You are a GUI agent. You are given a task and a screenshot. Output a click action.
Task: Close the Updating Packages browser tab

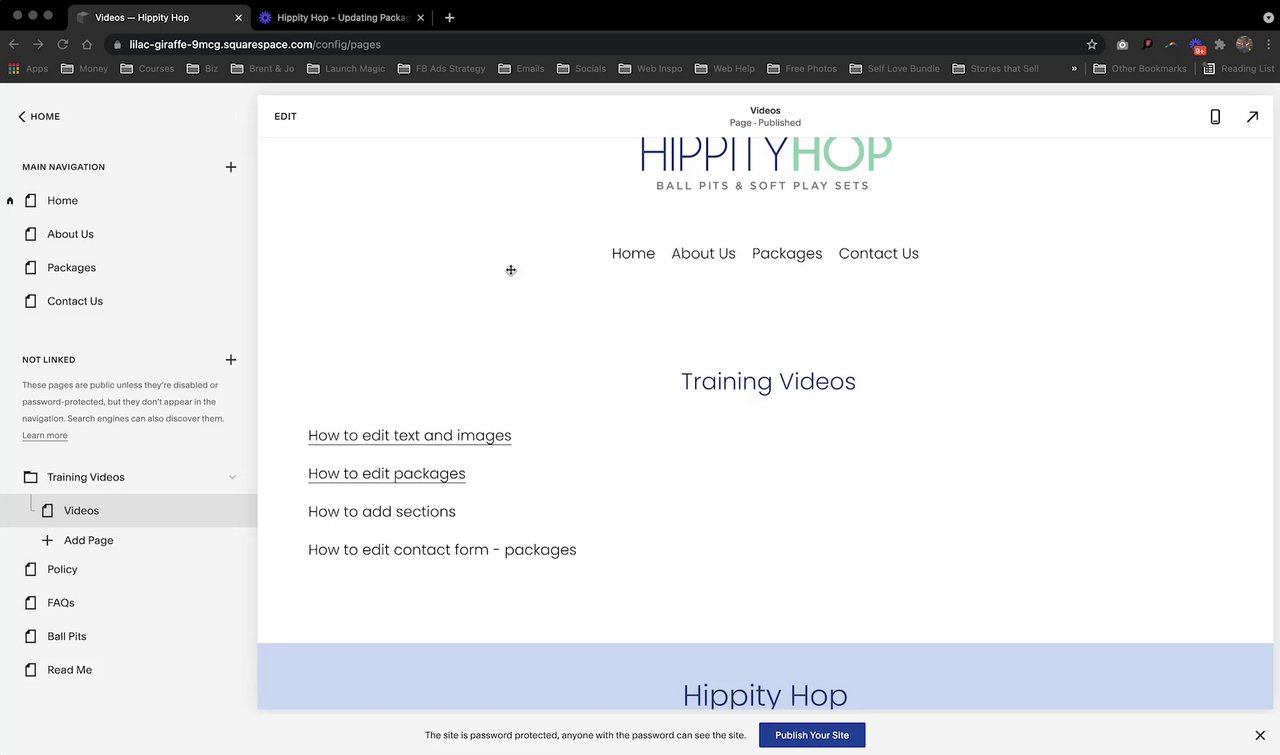point(421,17)
